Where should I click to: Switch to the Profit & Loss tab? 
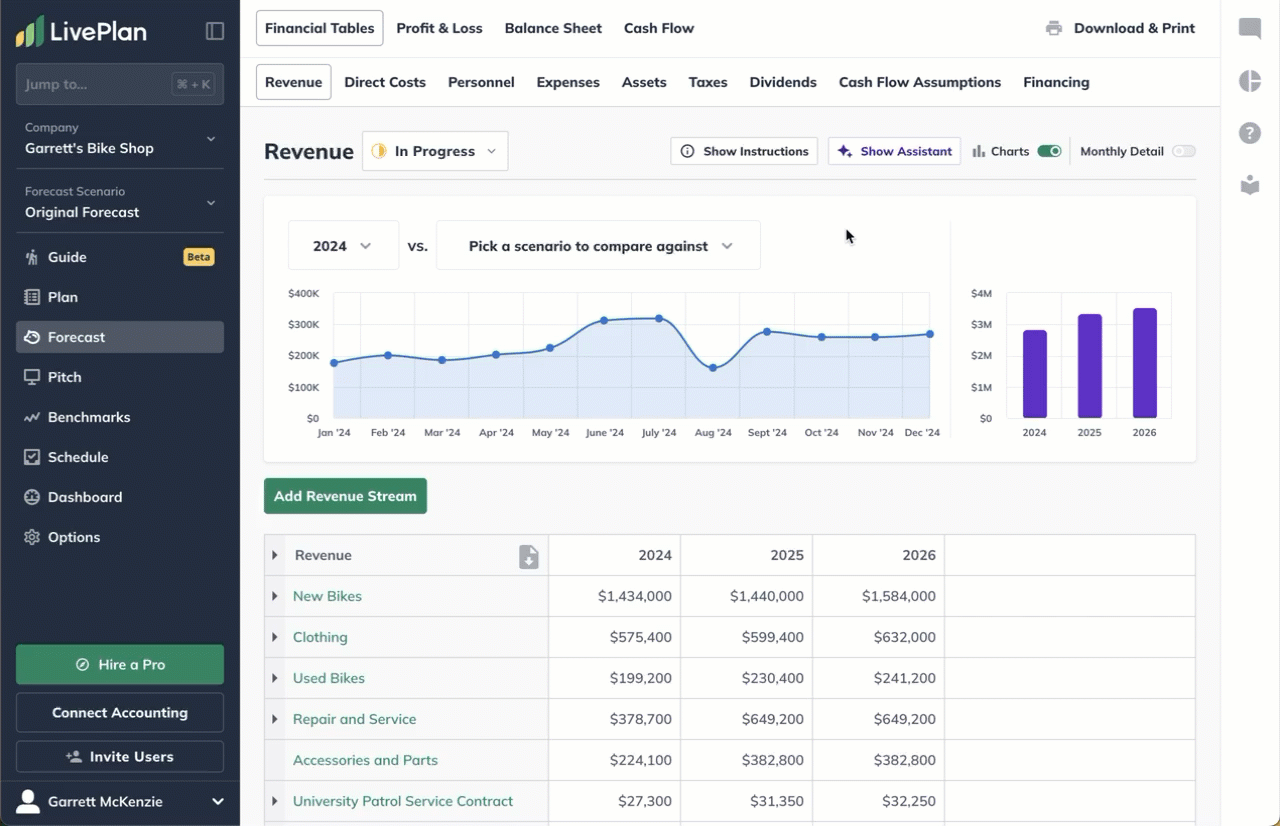(439, 28)
